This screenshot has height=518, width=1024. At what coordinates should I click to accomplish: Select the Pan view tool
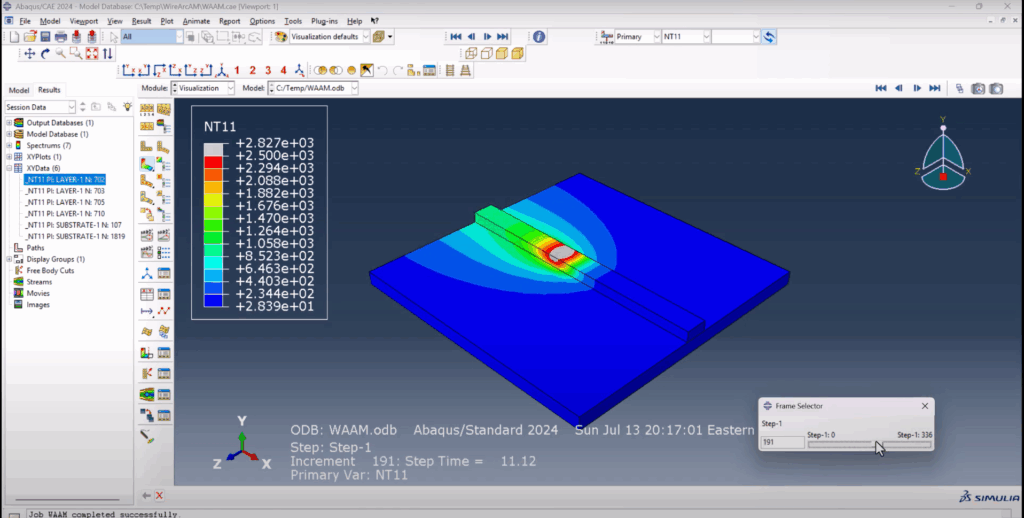29,54
